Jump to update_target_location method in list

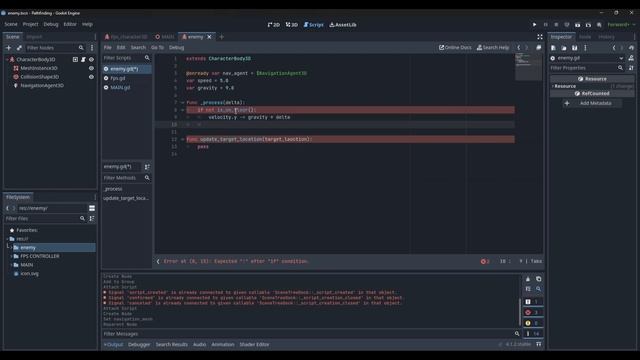126,198
